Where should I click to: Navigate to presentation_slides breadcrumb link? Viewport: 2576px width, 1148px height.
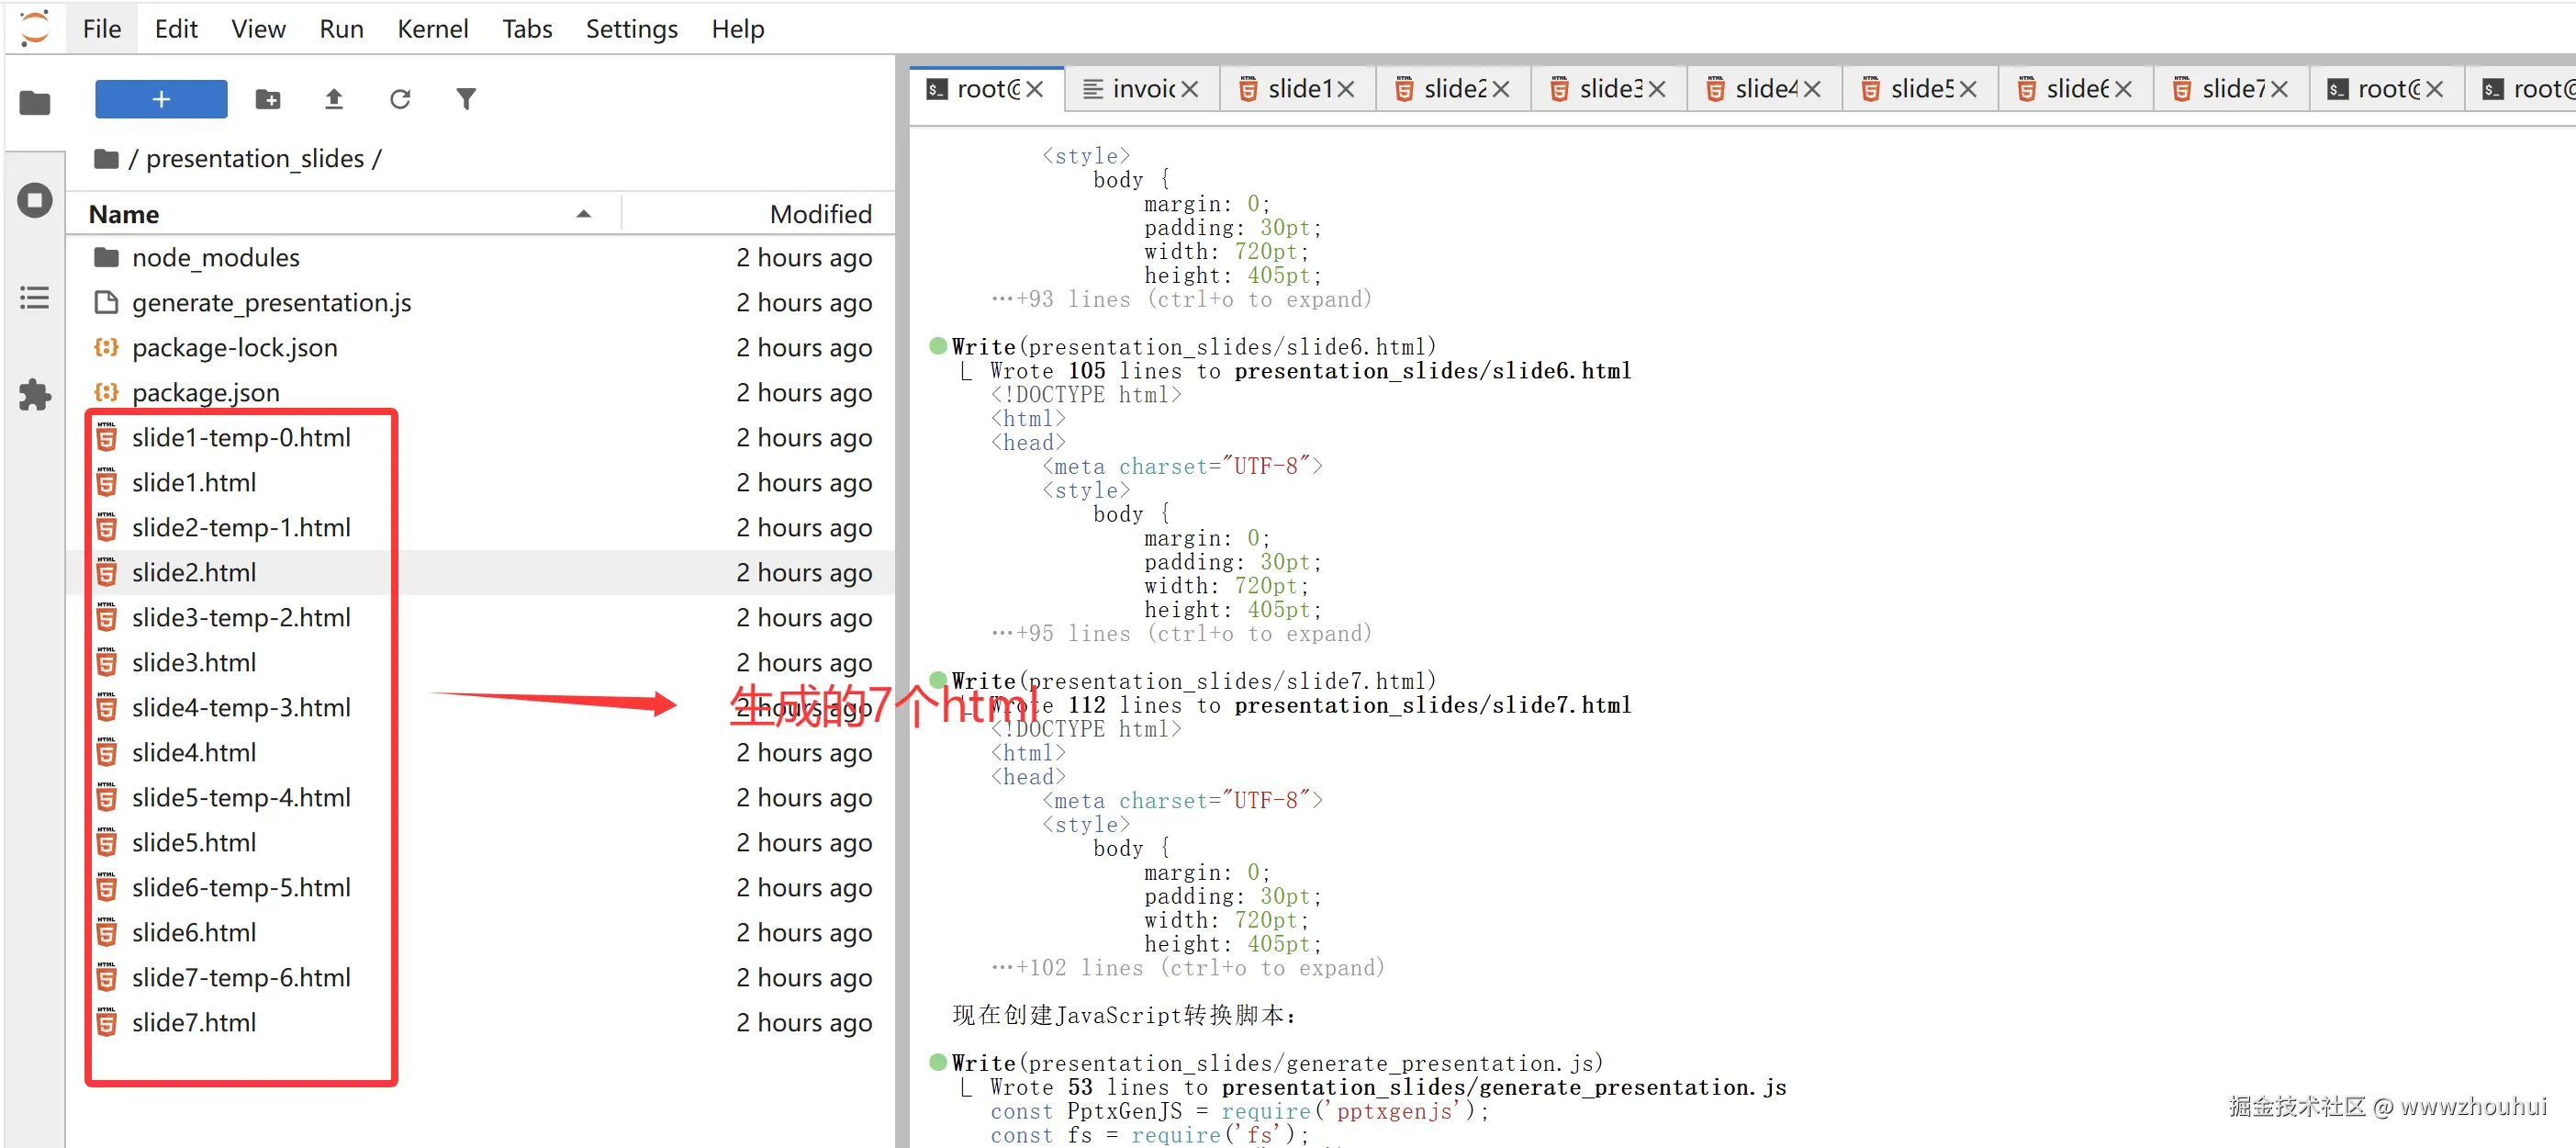click(254, 158)
